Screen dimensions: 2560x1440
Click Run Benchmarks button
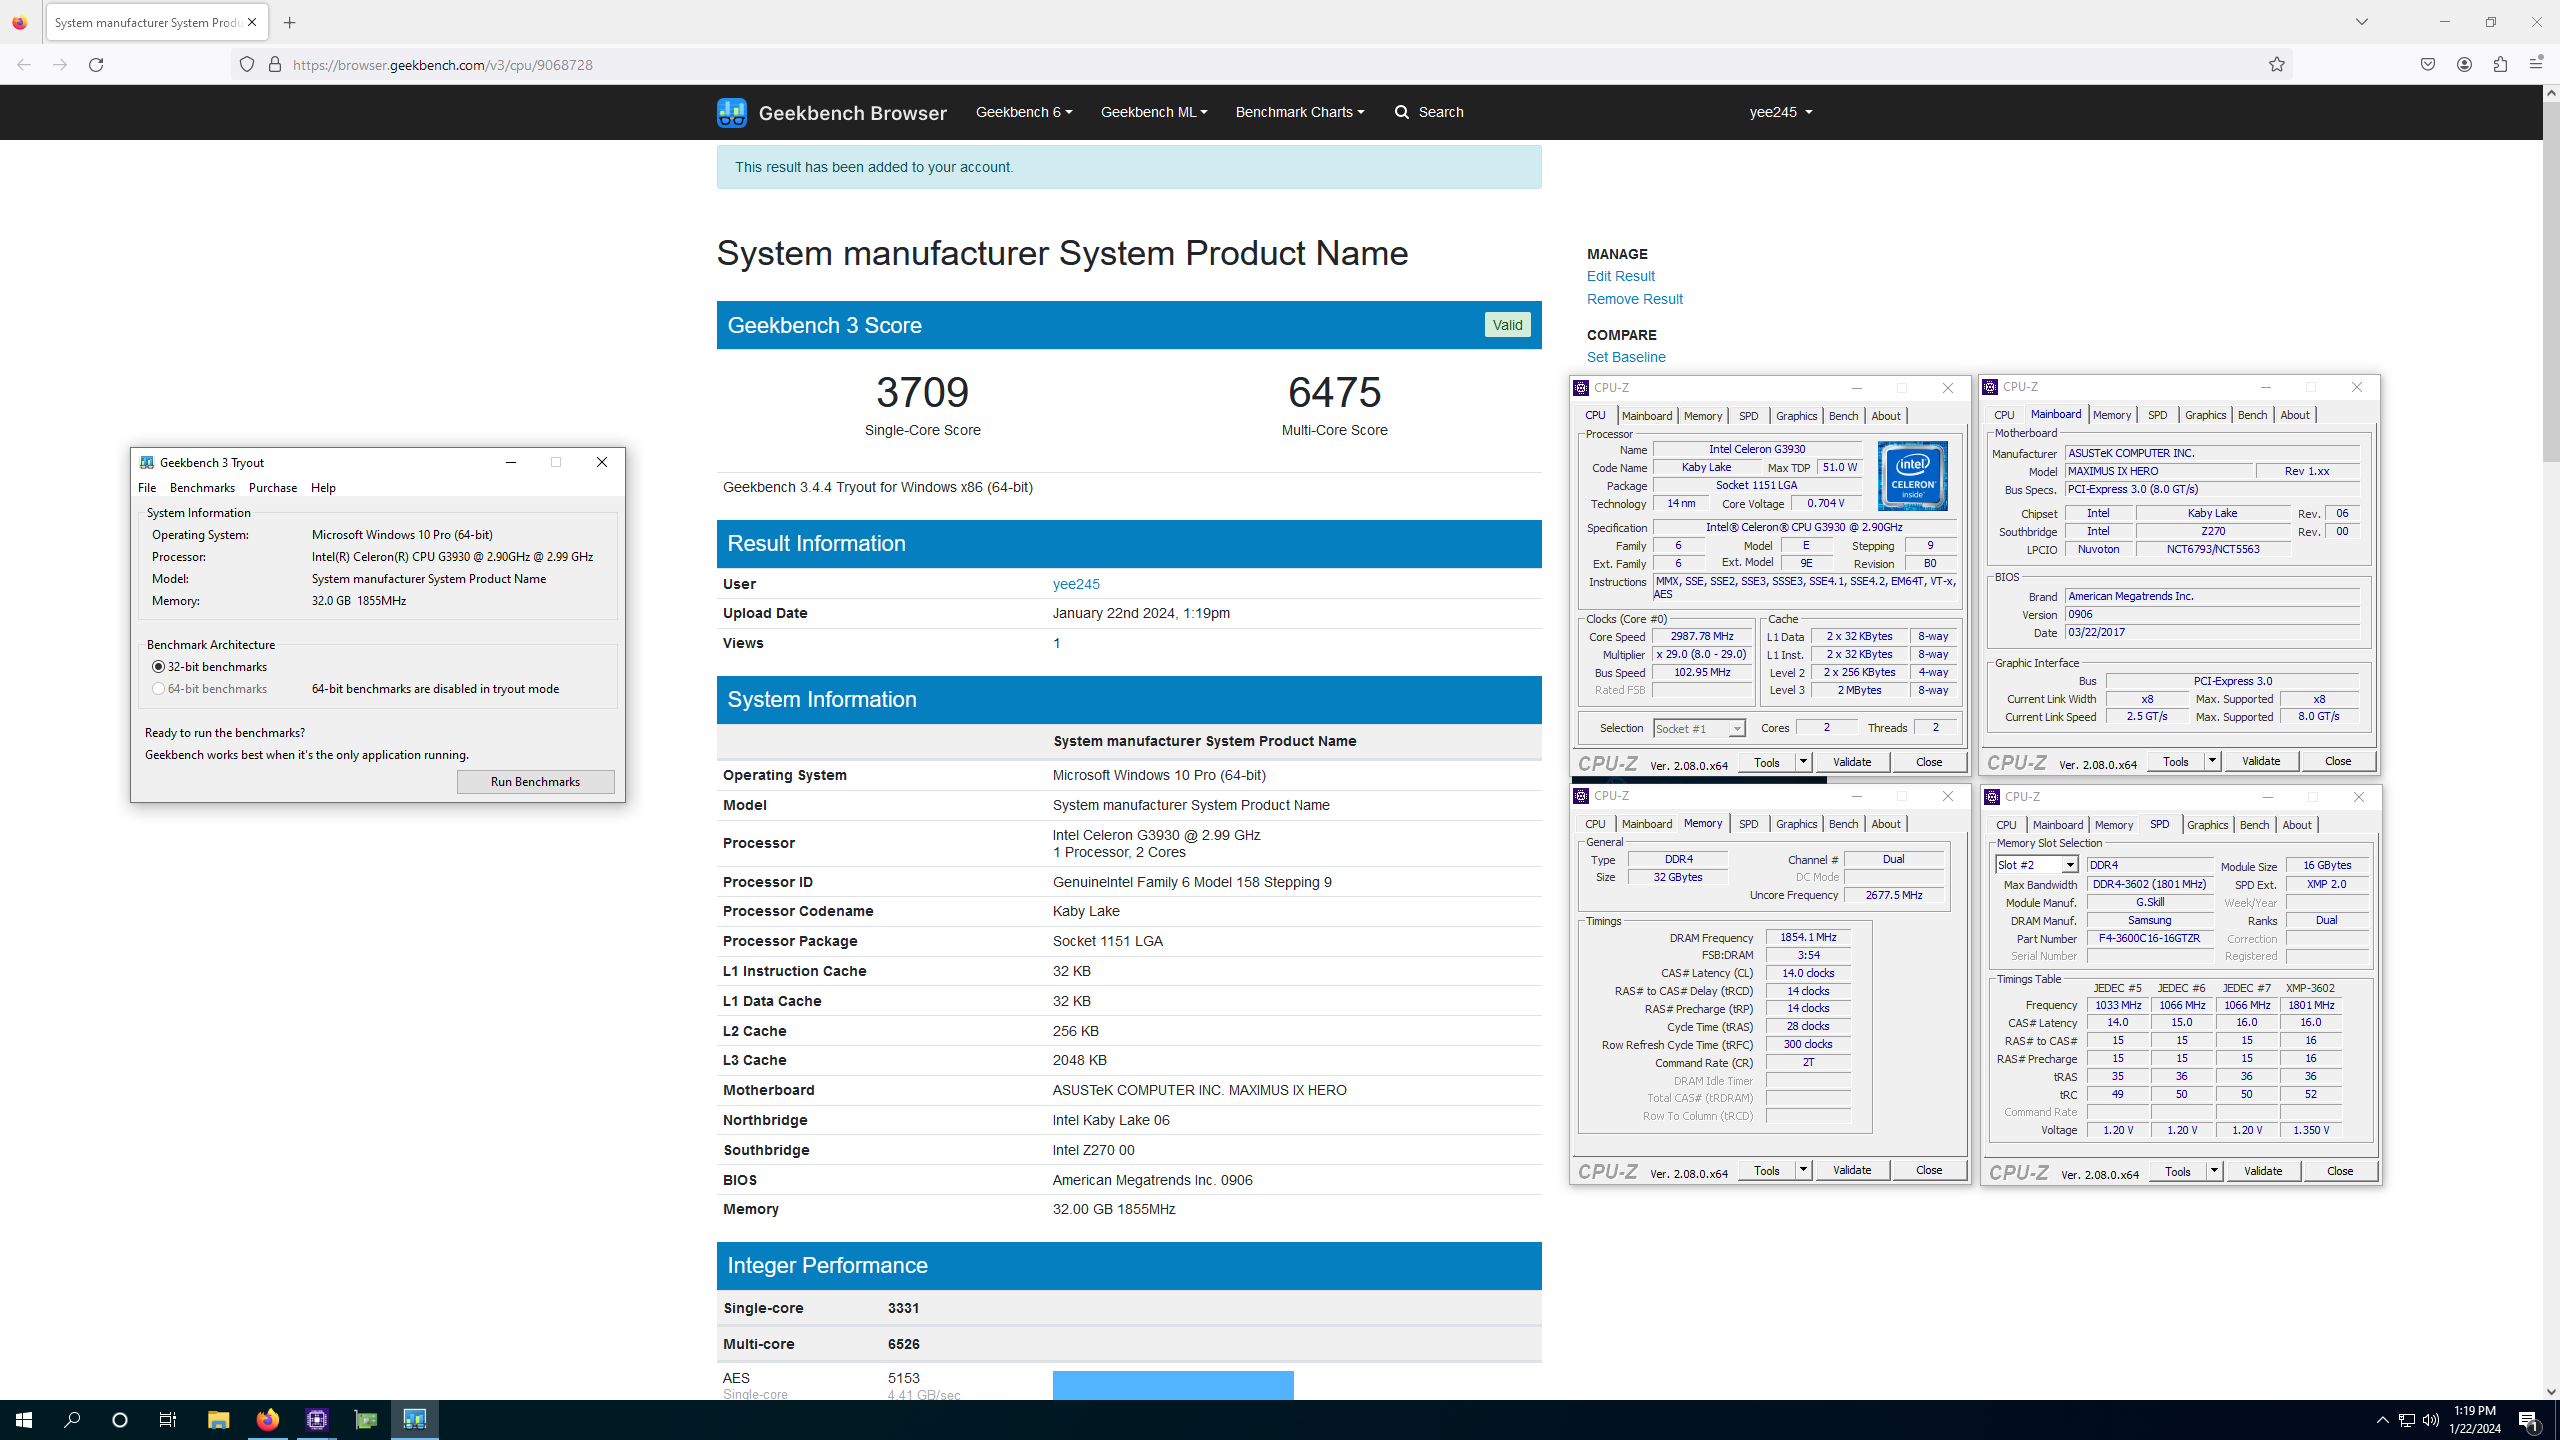click(x=535, y=782)
